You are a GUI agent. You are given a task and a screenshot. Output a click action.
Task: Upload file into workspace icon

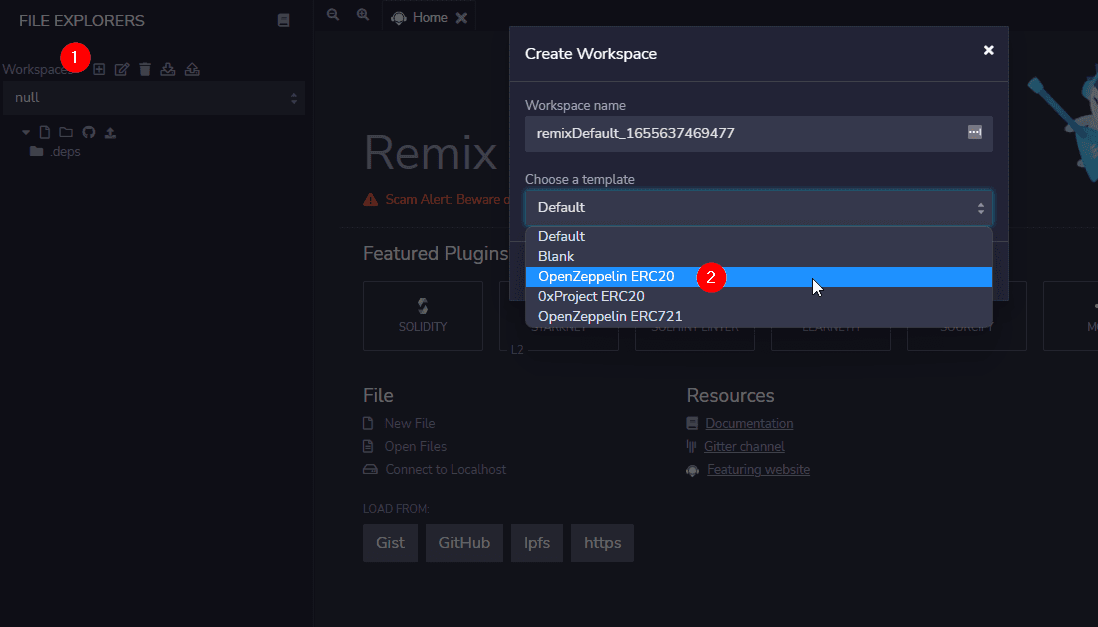pyautogui.click(x=111, y=132)
